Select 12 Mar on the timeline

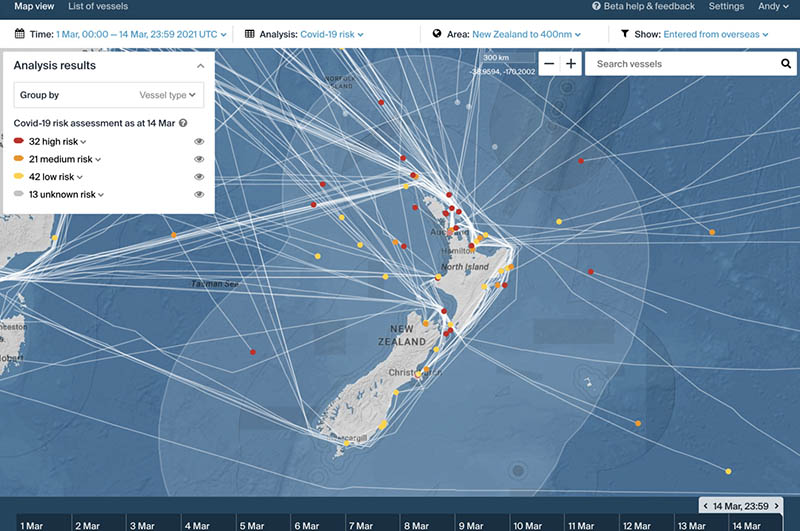[x=647, y=523]
